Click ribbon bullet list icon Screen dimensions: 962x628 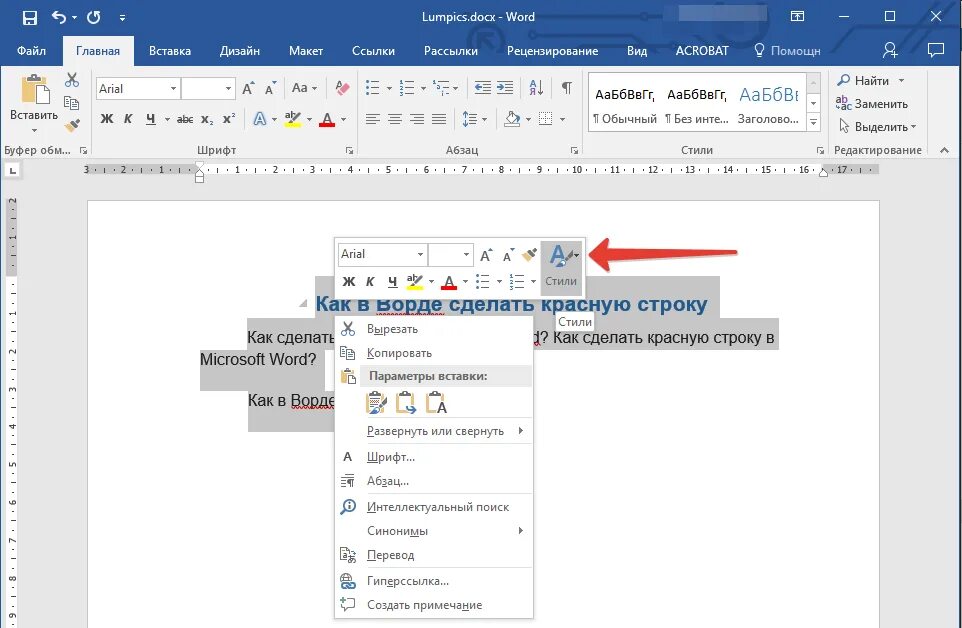(372, 88)
